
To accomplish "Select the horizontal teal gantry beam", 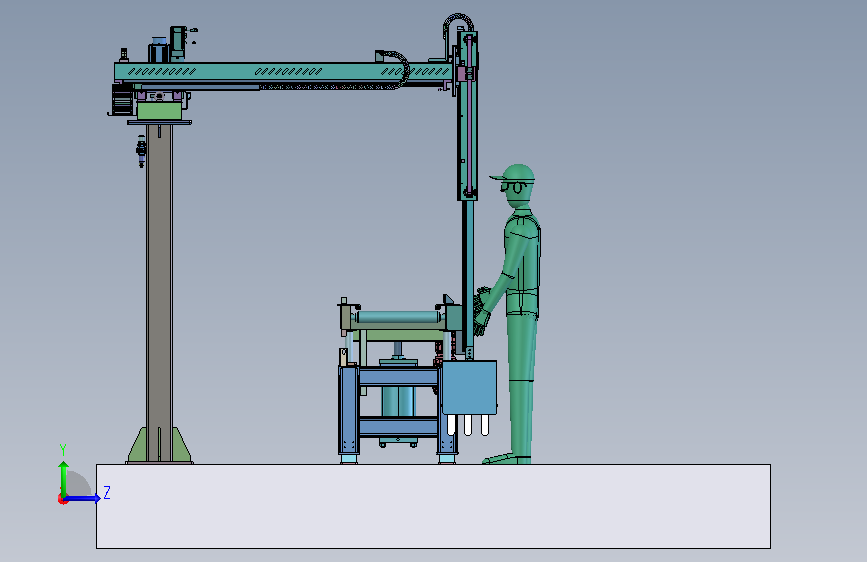I will tap(283, 71).
